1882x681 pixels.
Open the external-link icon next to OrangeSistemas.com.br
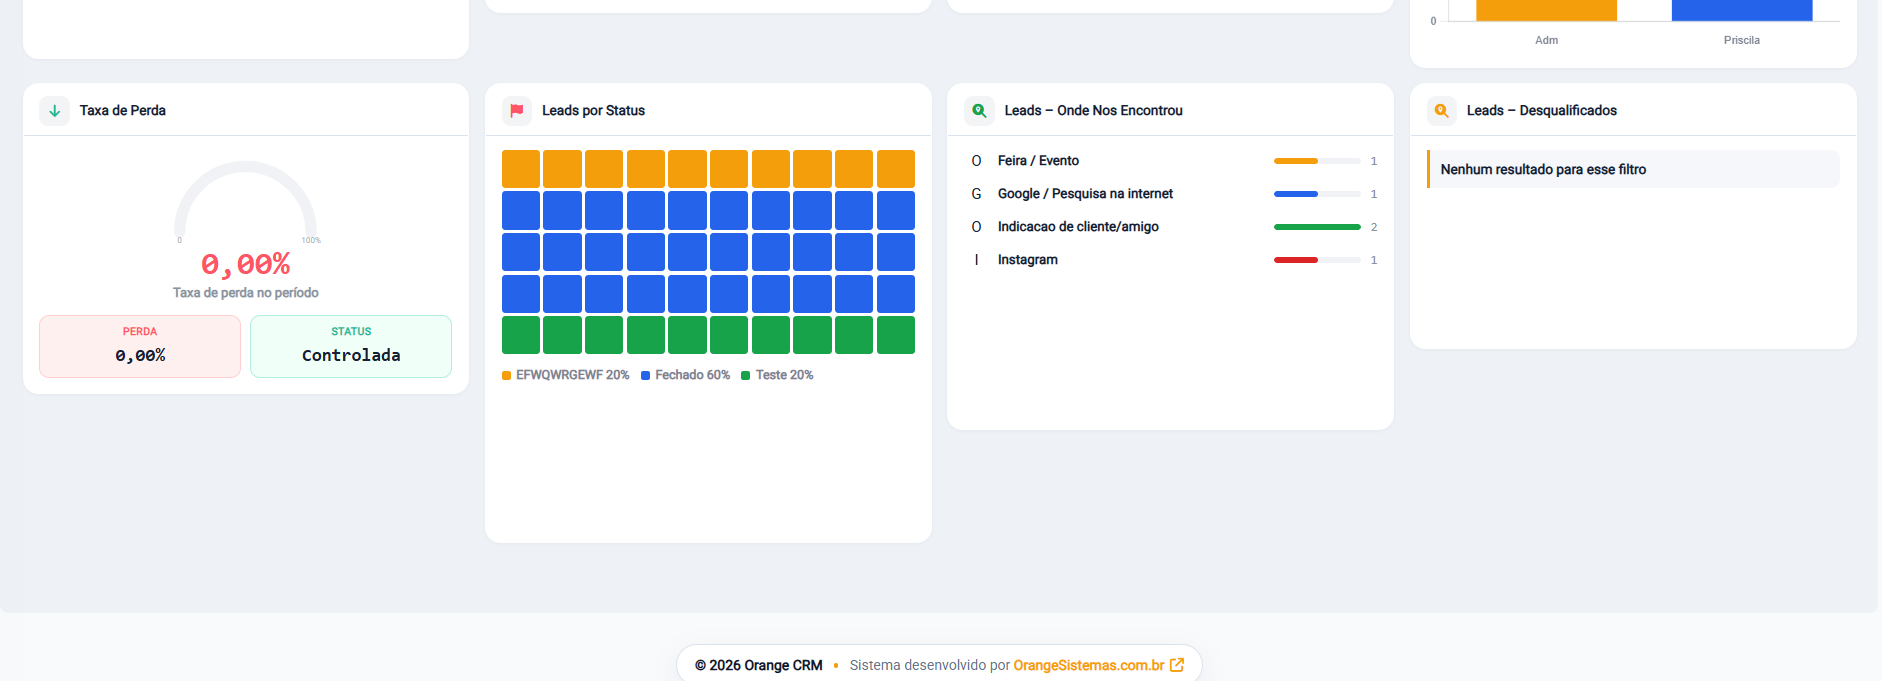[1177, 665]
